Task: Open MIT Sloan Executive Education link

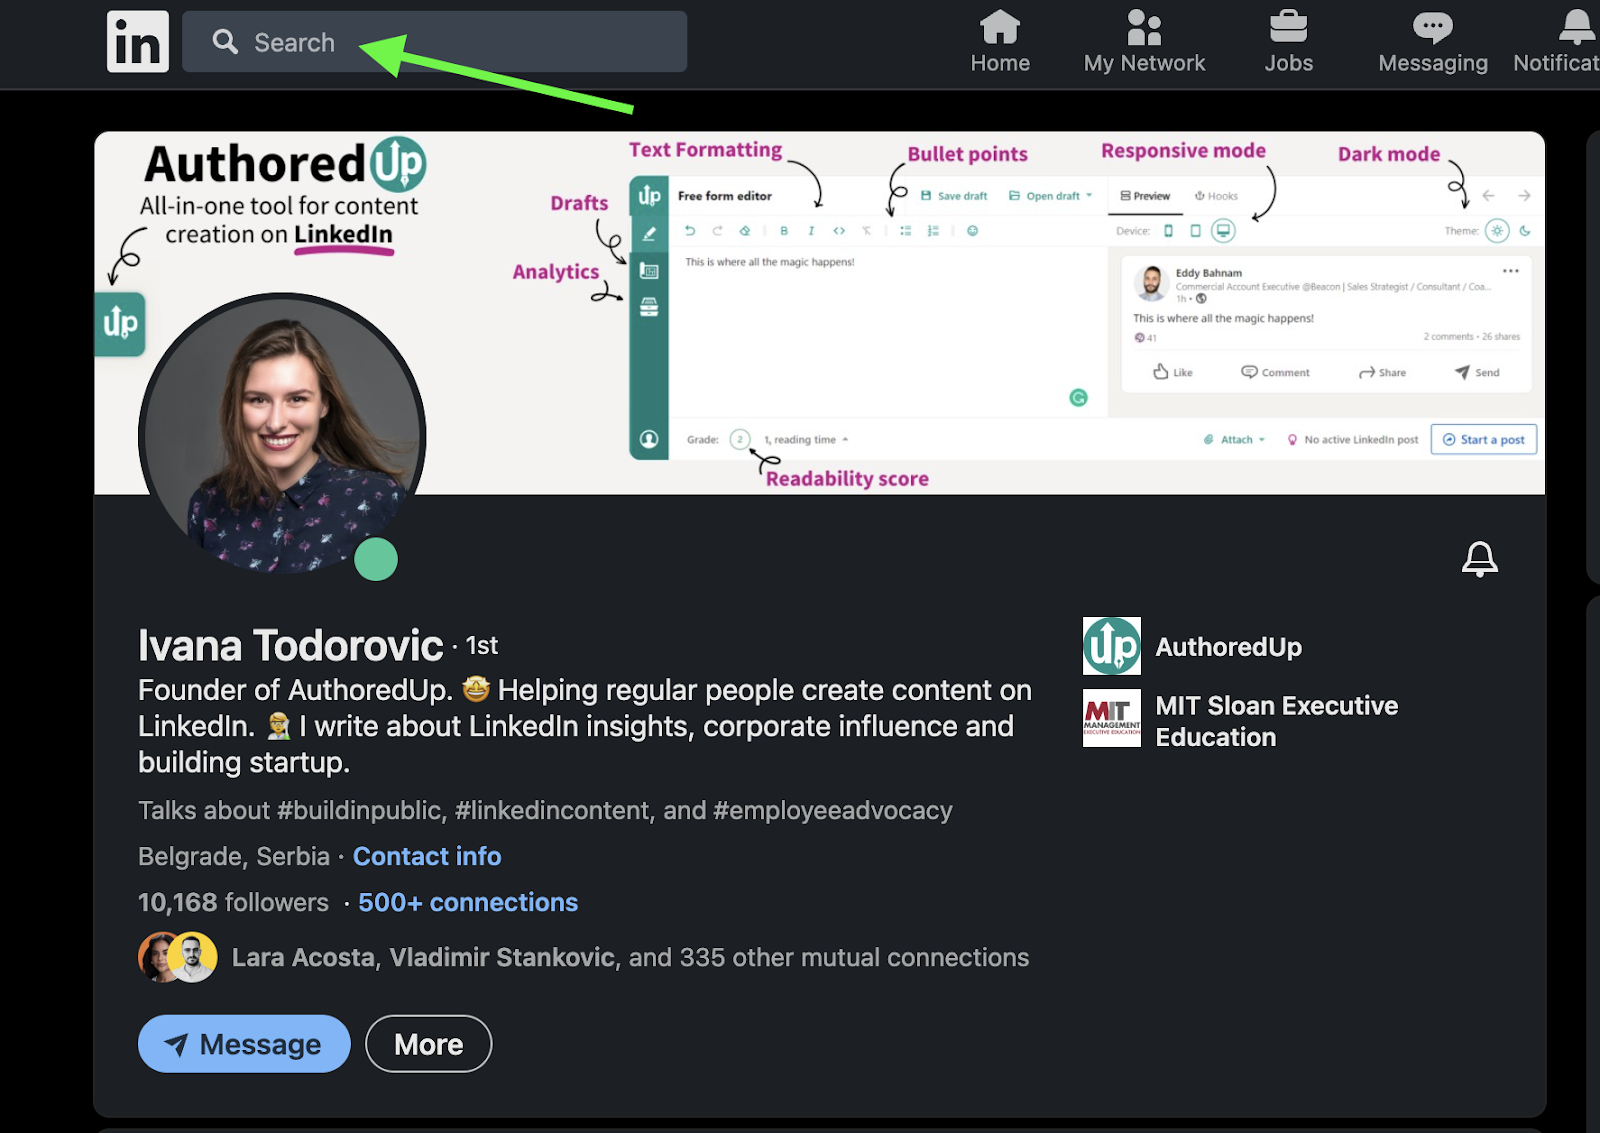Action: (x=1276, y=721)
